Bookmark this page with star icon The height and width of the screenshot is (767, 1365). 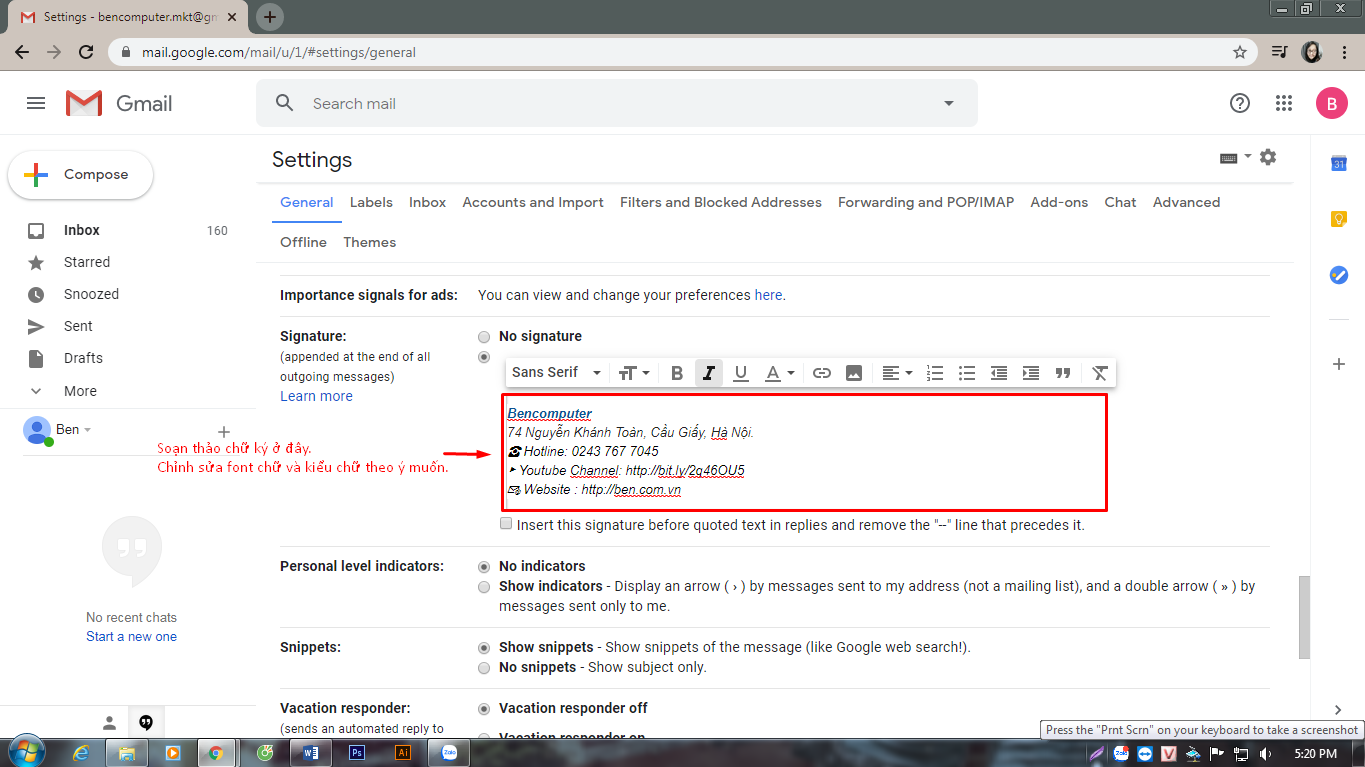(1240, 52)
